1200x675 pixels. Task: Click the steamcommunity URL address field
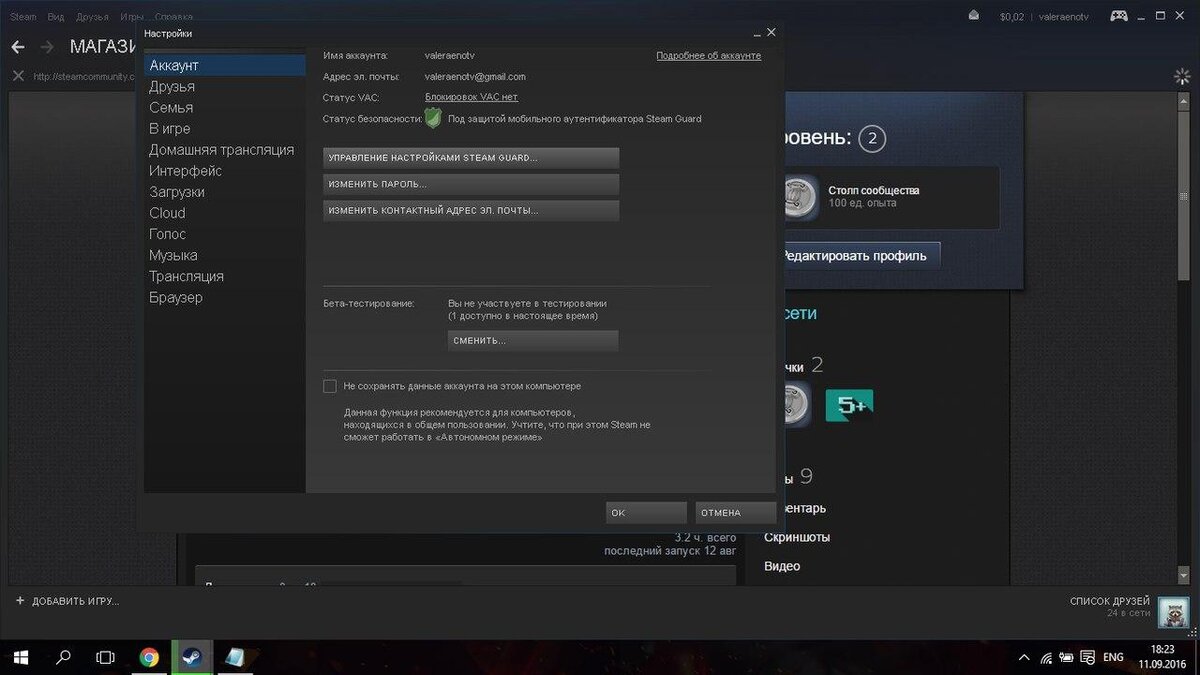[84, 76]
